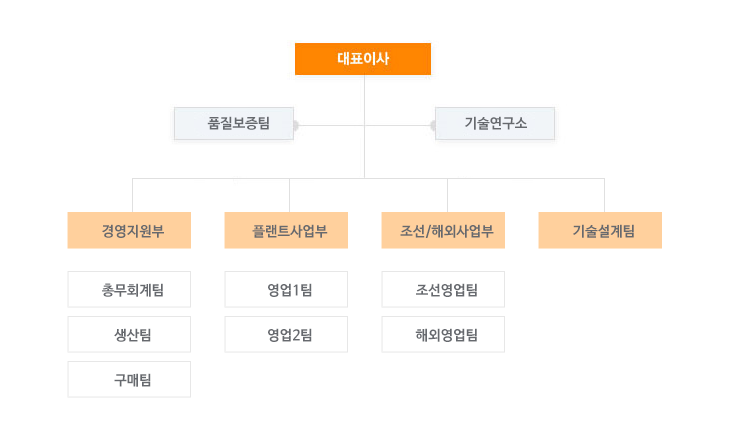Open the 조선/해외사업부 department box

[443, 230]
